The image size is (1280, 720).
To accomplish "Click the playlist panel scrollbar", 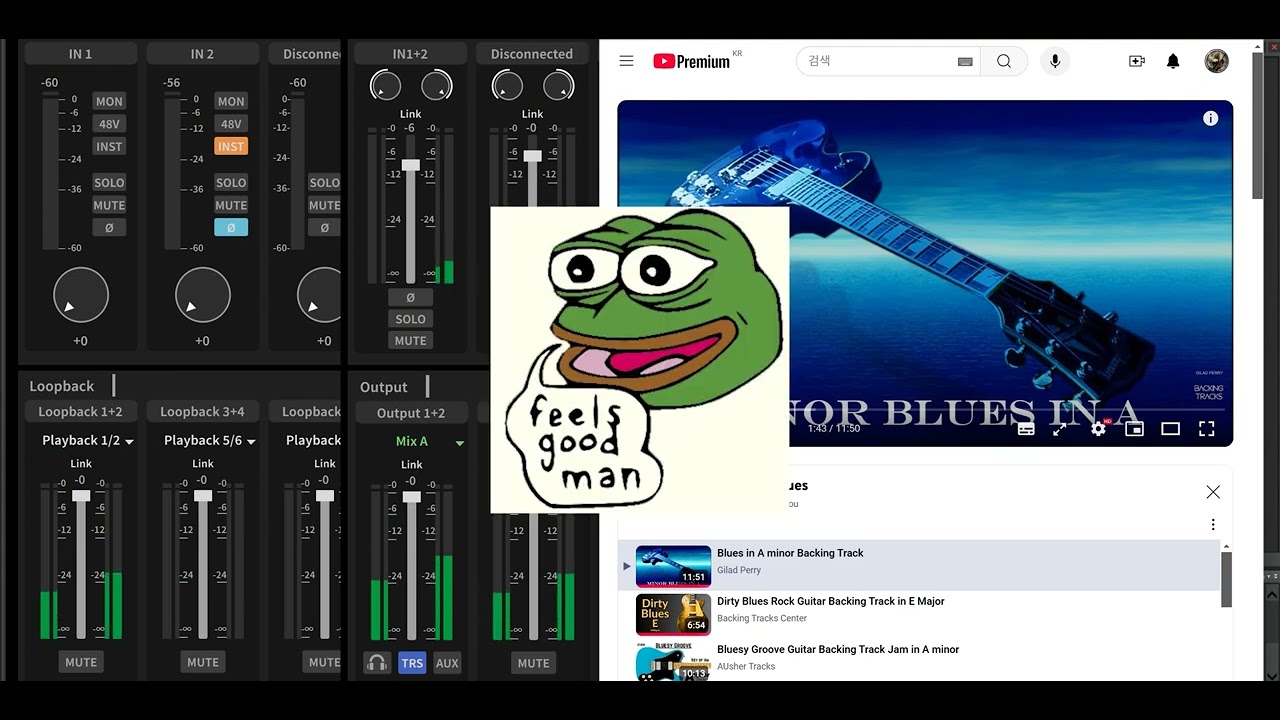I will point(1226,578).
